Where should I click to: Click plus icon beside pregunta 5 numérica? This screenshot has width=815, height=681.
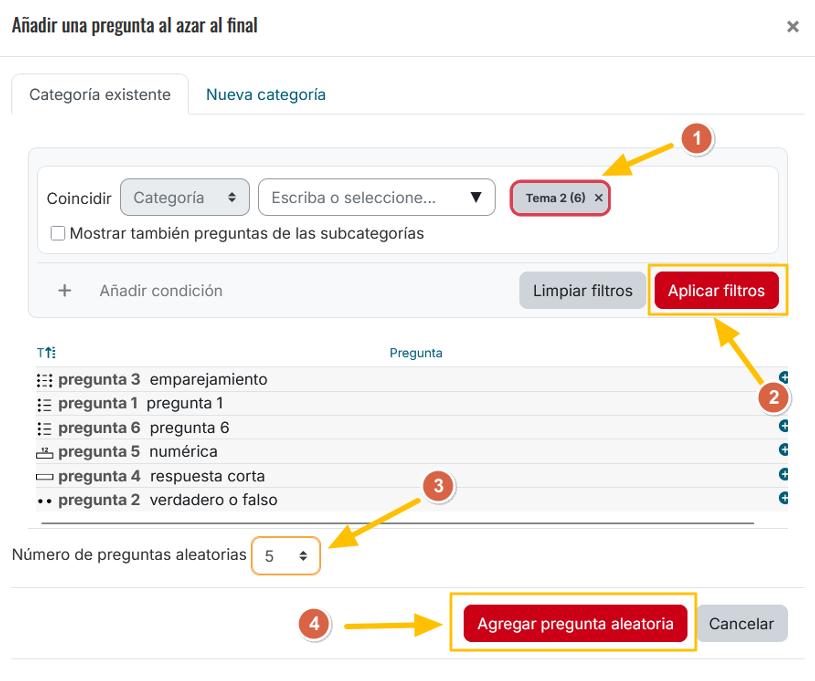pyautogui.click(x=784, y=450)
